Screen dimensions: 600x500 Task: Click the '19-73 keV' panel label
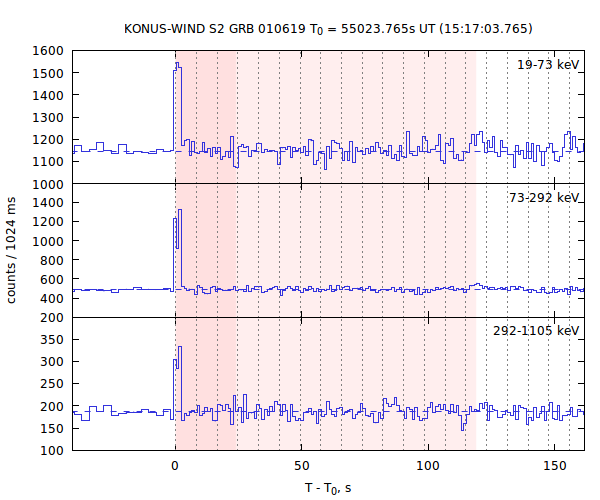[x=548, y=65]
